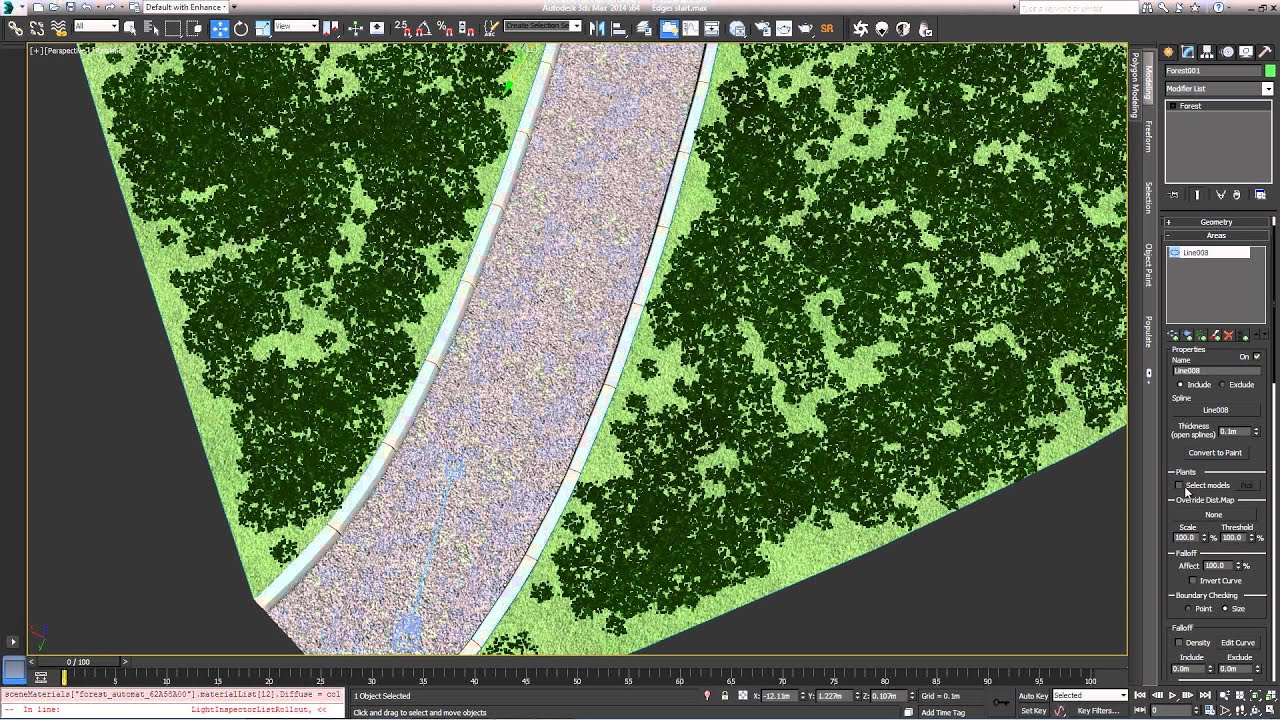The height and width of the screenshot is (720, 1280).
Task: Click the Mirror tool icon
Action: 598,29
